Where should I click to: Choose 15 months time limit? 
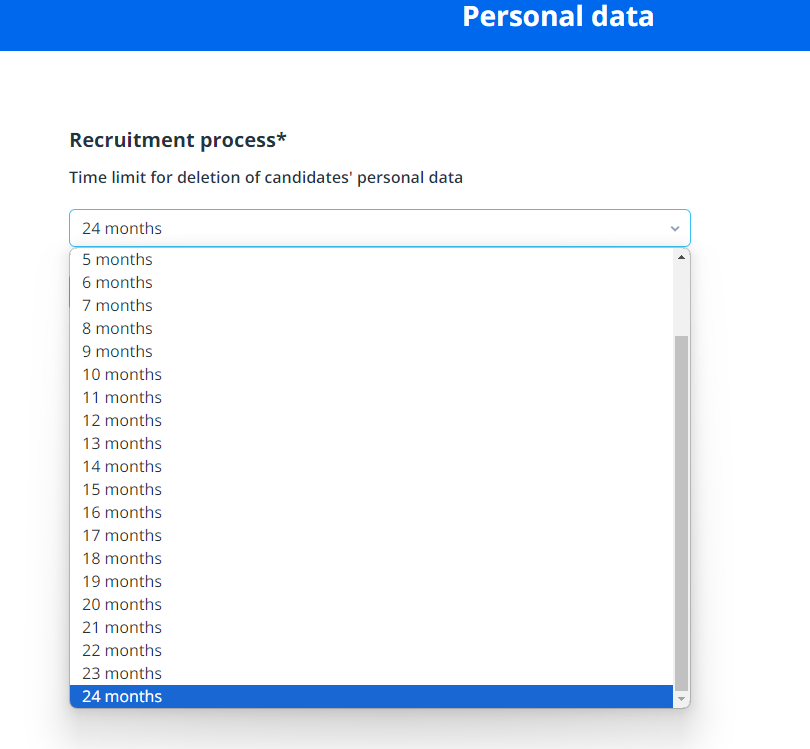coord(121,489)
